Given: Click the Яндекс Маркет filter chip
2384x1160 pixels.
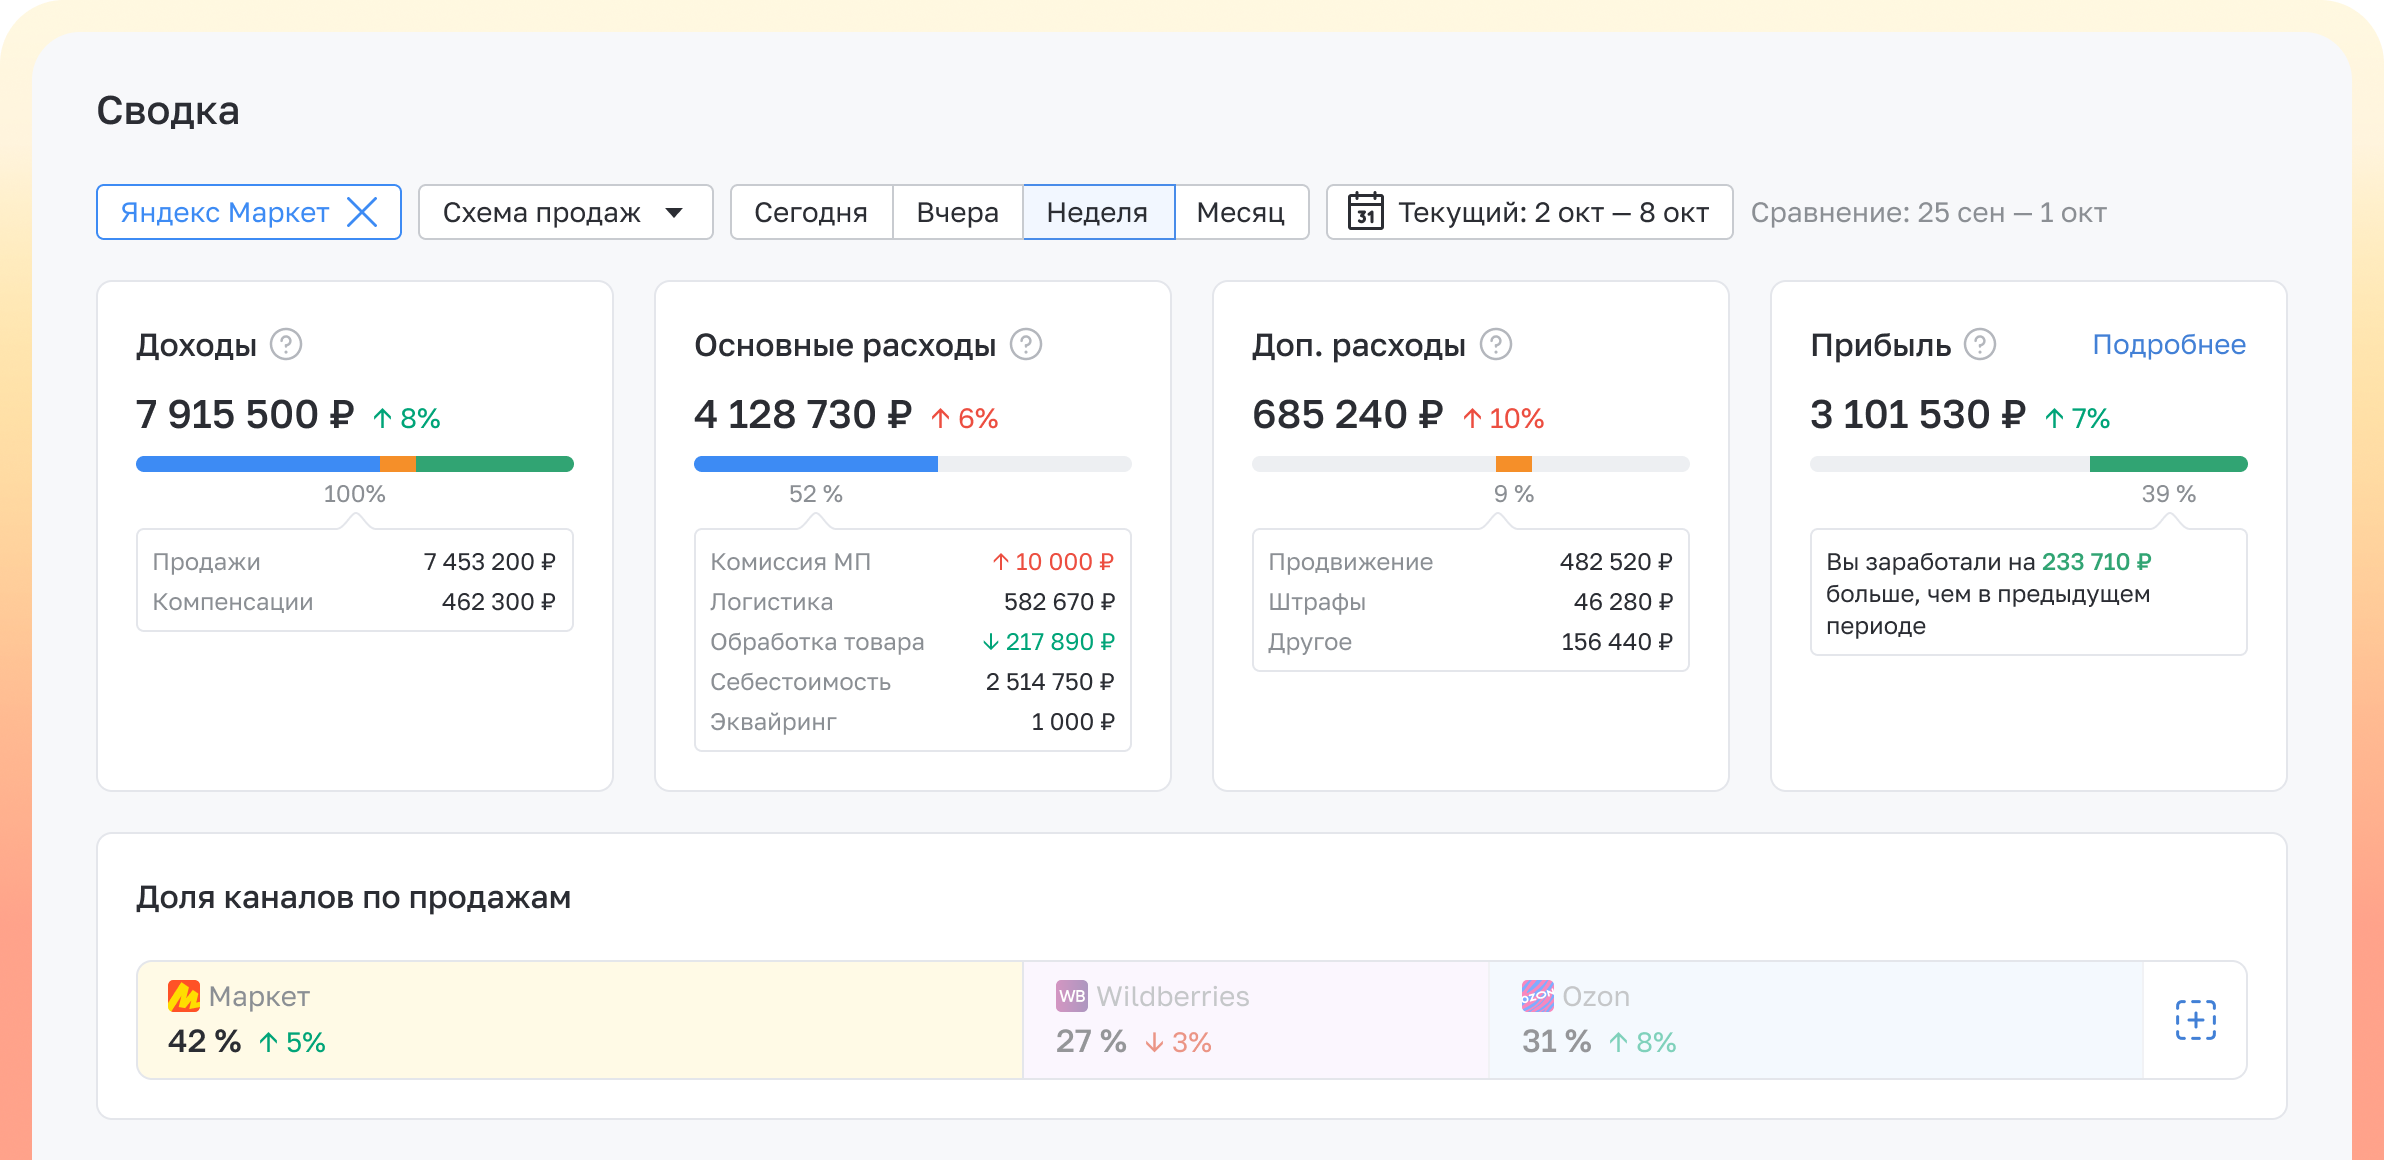Looking at the screenshot, I should click(x=225, y=212).
